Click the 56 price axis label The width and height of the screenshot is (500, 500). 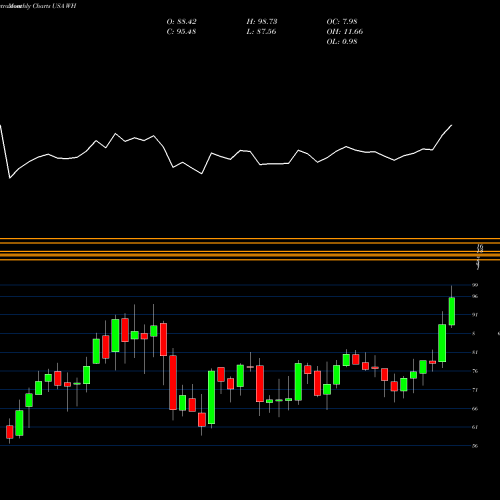[475, 446]
